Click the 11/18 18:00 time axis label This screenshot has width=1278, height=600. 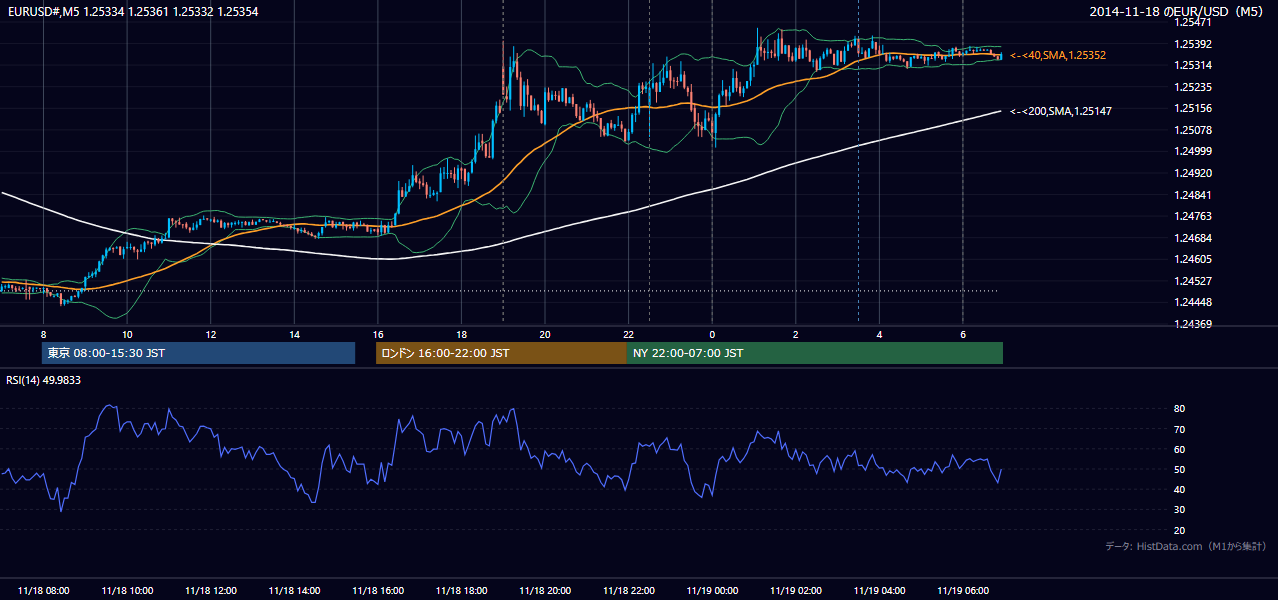(461, 590)
